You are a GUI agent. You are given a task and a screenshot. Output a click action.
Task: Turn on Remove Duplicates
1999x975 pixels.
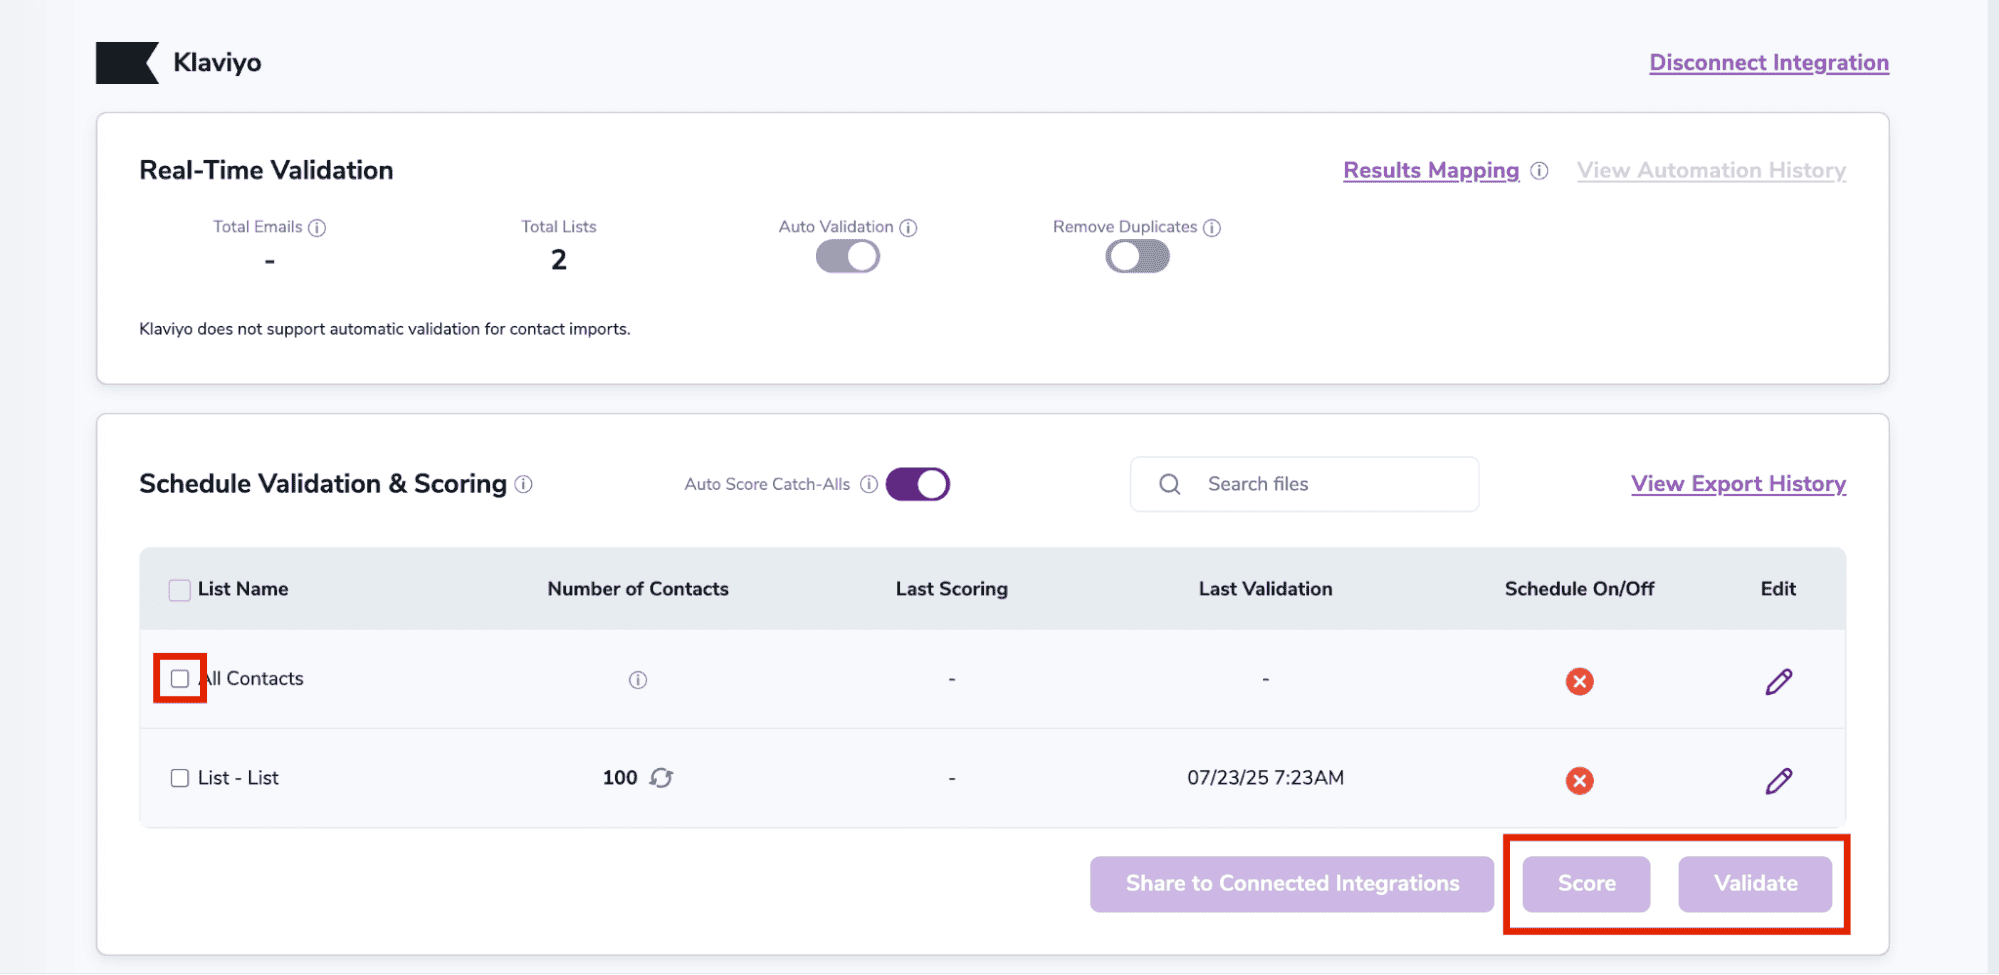1137,257
